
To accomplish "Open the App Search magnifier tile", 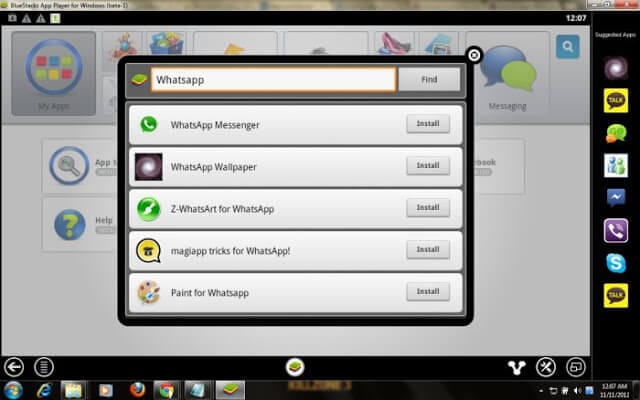I will click(69, 165).
